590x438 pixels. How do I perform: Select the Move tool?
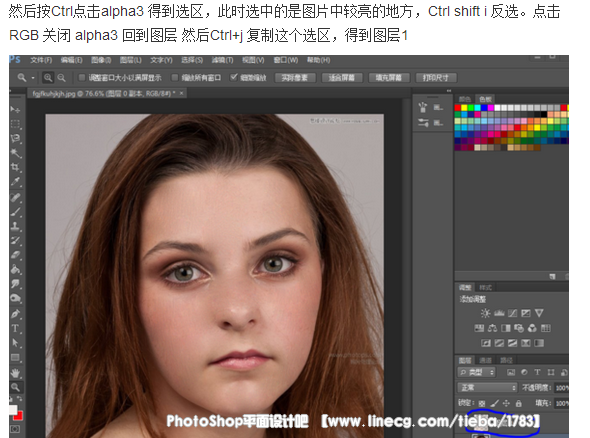(x=15, y=110)
